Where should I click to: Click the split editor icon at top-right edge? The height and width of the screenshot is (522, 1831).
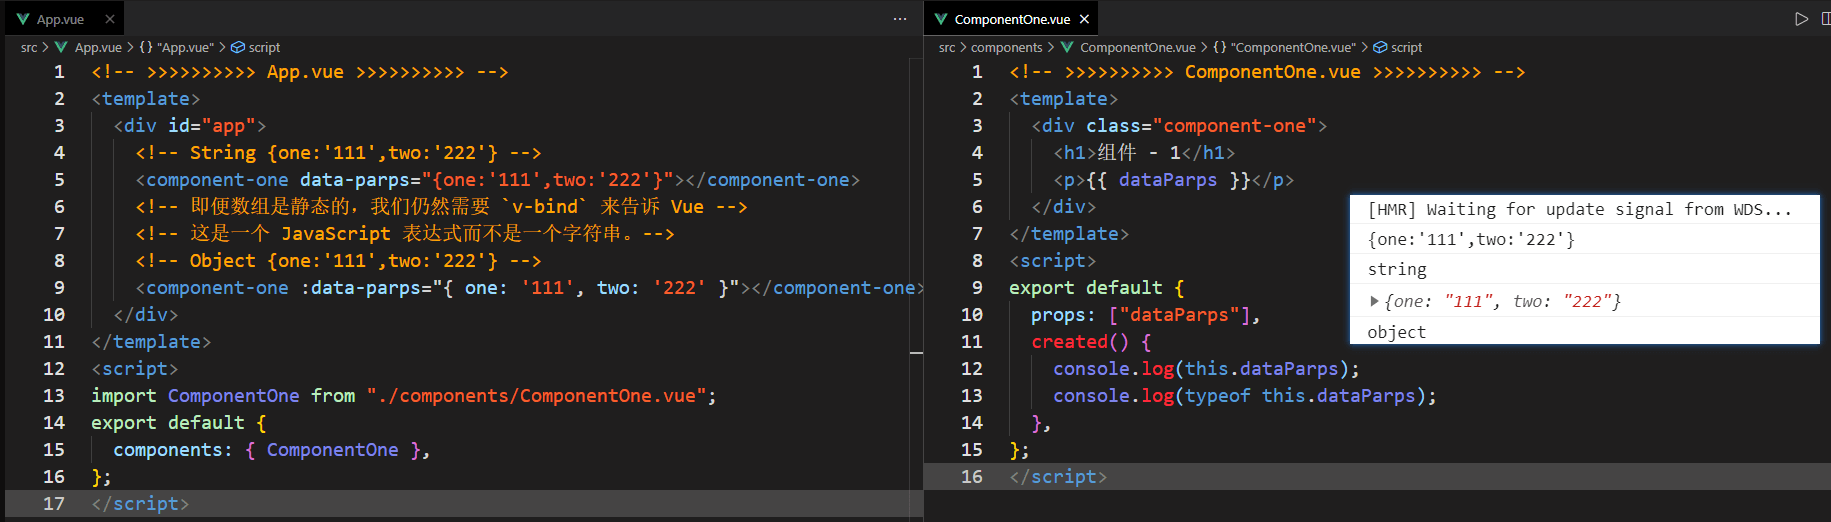point(1826,19)
